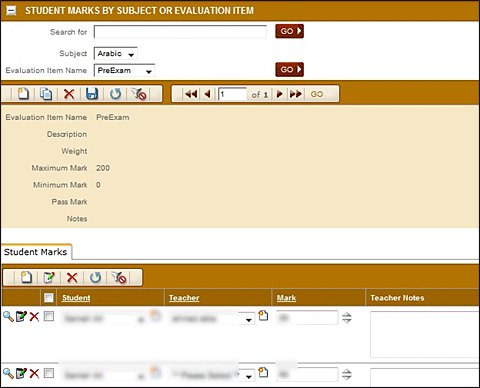Open the Evaluation Item Name dropdown PreExam
Screen dimensions: 480x388
pos(124,70)
